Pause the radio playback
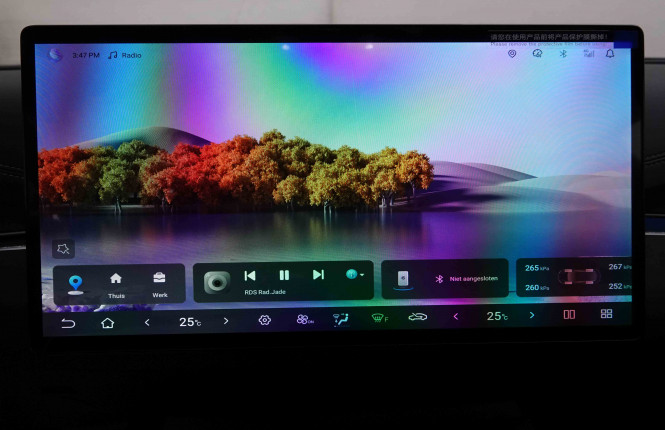665x430 pixels. 284,275
